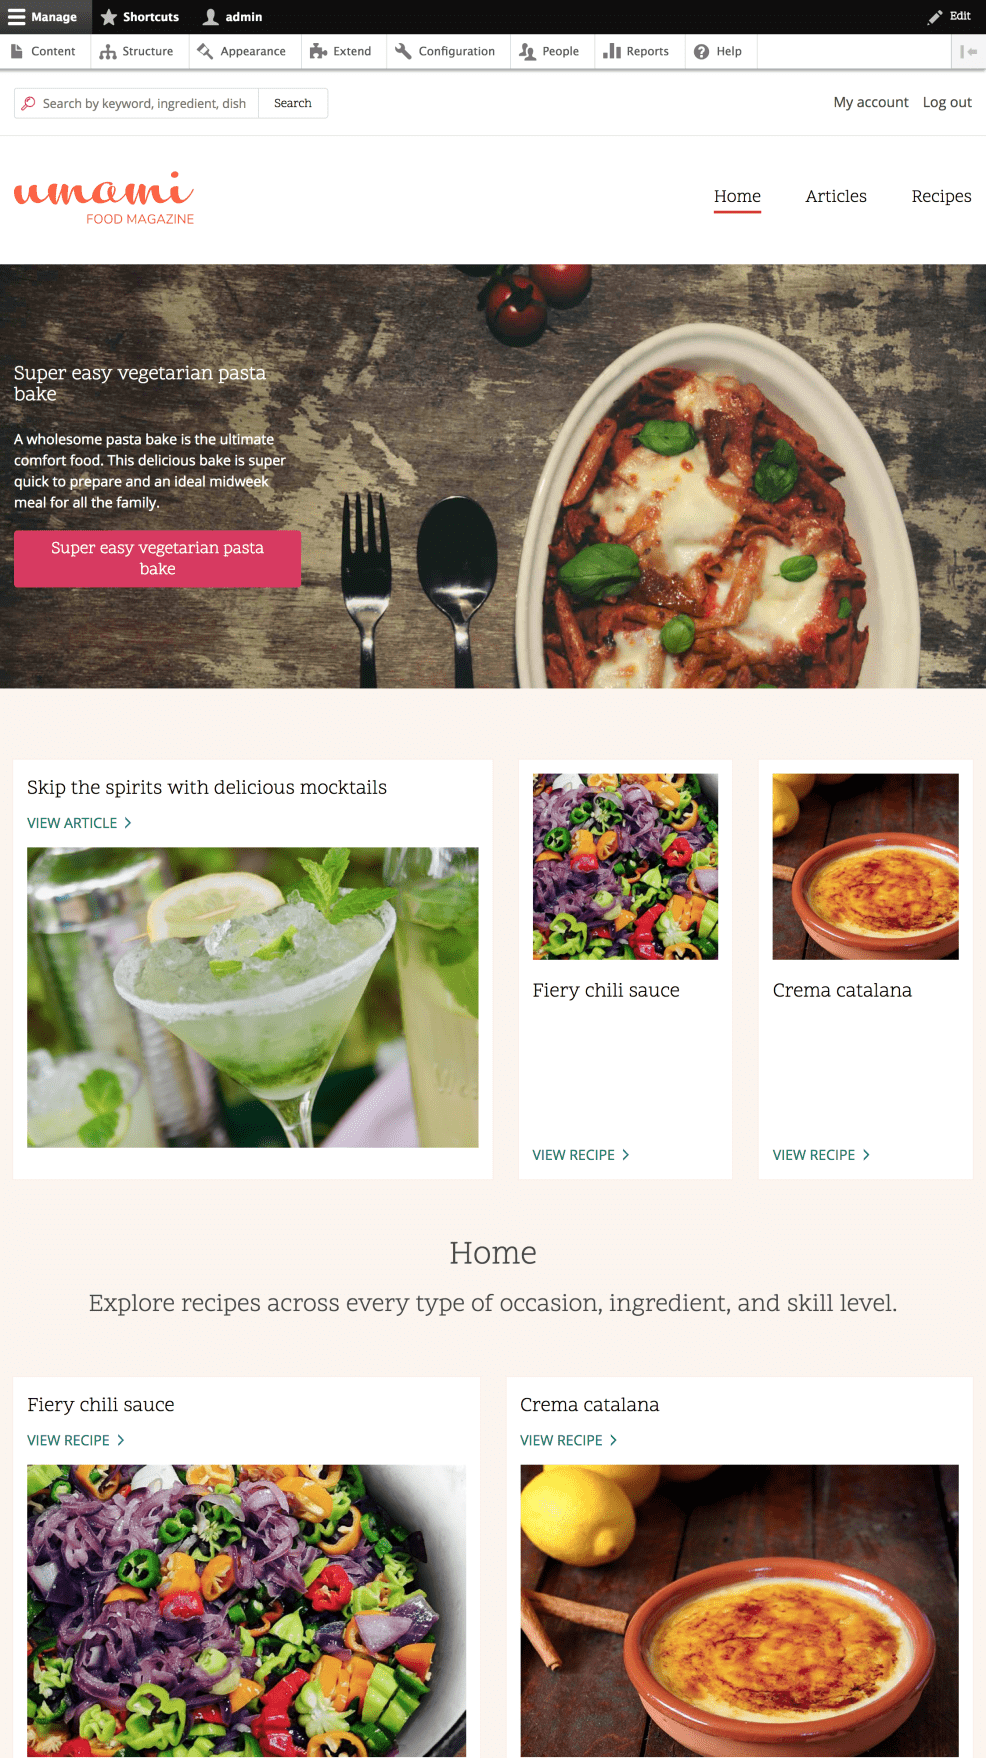Open the Appearance menu item
The image size is (986, 1758).
pos(242,51)
